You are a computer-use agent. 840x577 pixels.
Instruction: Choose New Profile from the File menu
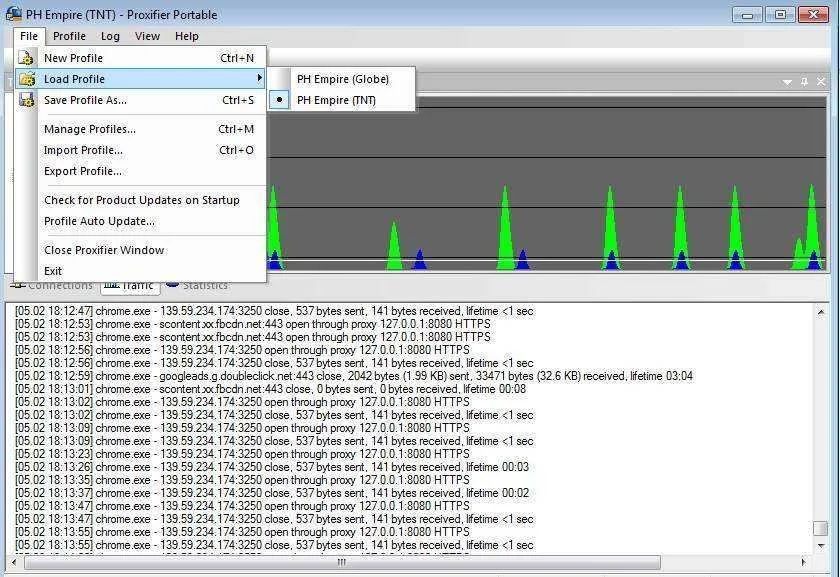tap(140, 58)
